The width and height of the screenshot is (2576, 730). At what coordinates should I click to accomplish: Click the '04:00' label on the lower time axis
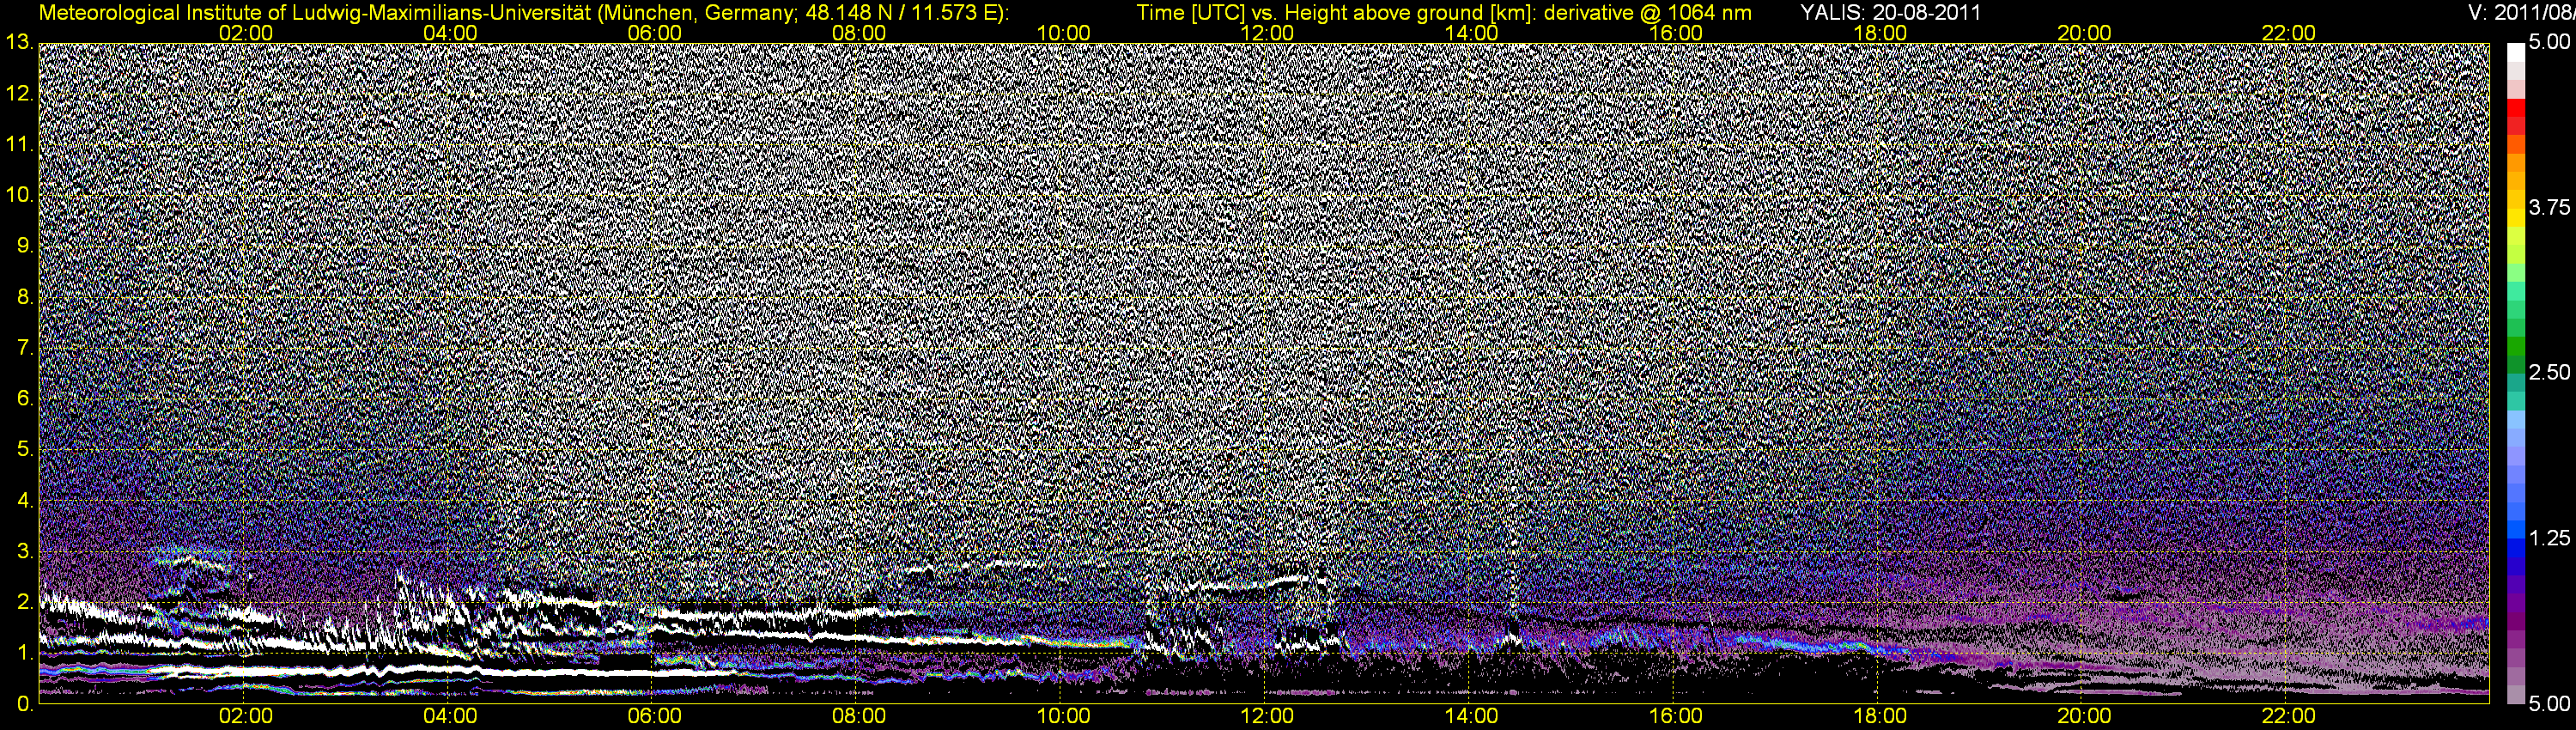coord(450,716)
